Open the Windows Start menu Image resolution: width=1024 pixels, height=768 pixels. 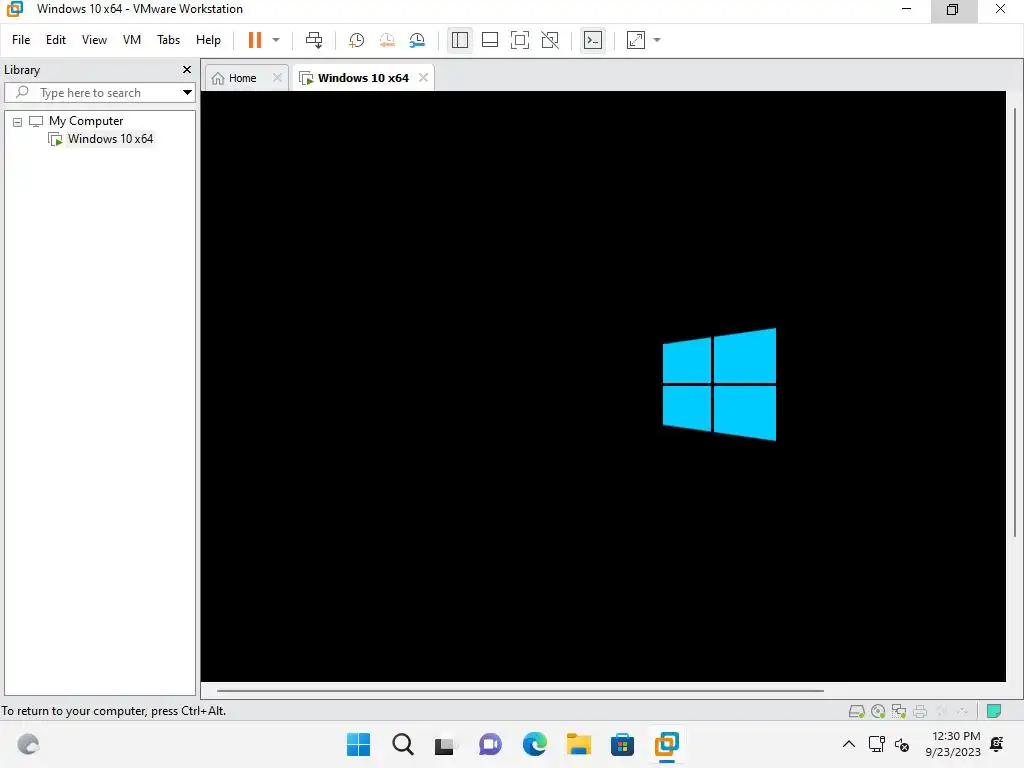pos(359,744)
